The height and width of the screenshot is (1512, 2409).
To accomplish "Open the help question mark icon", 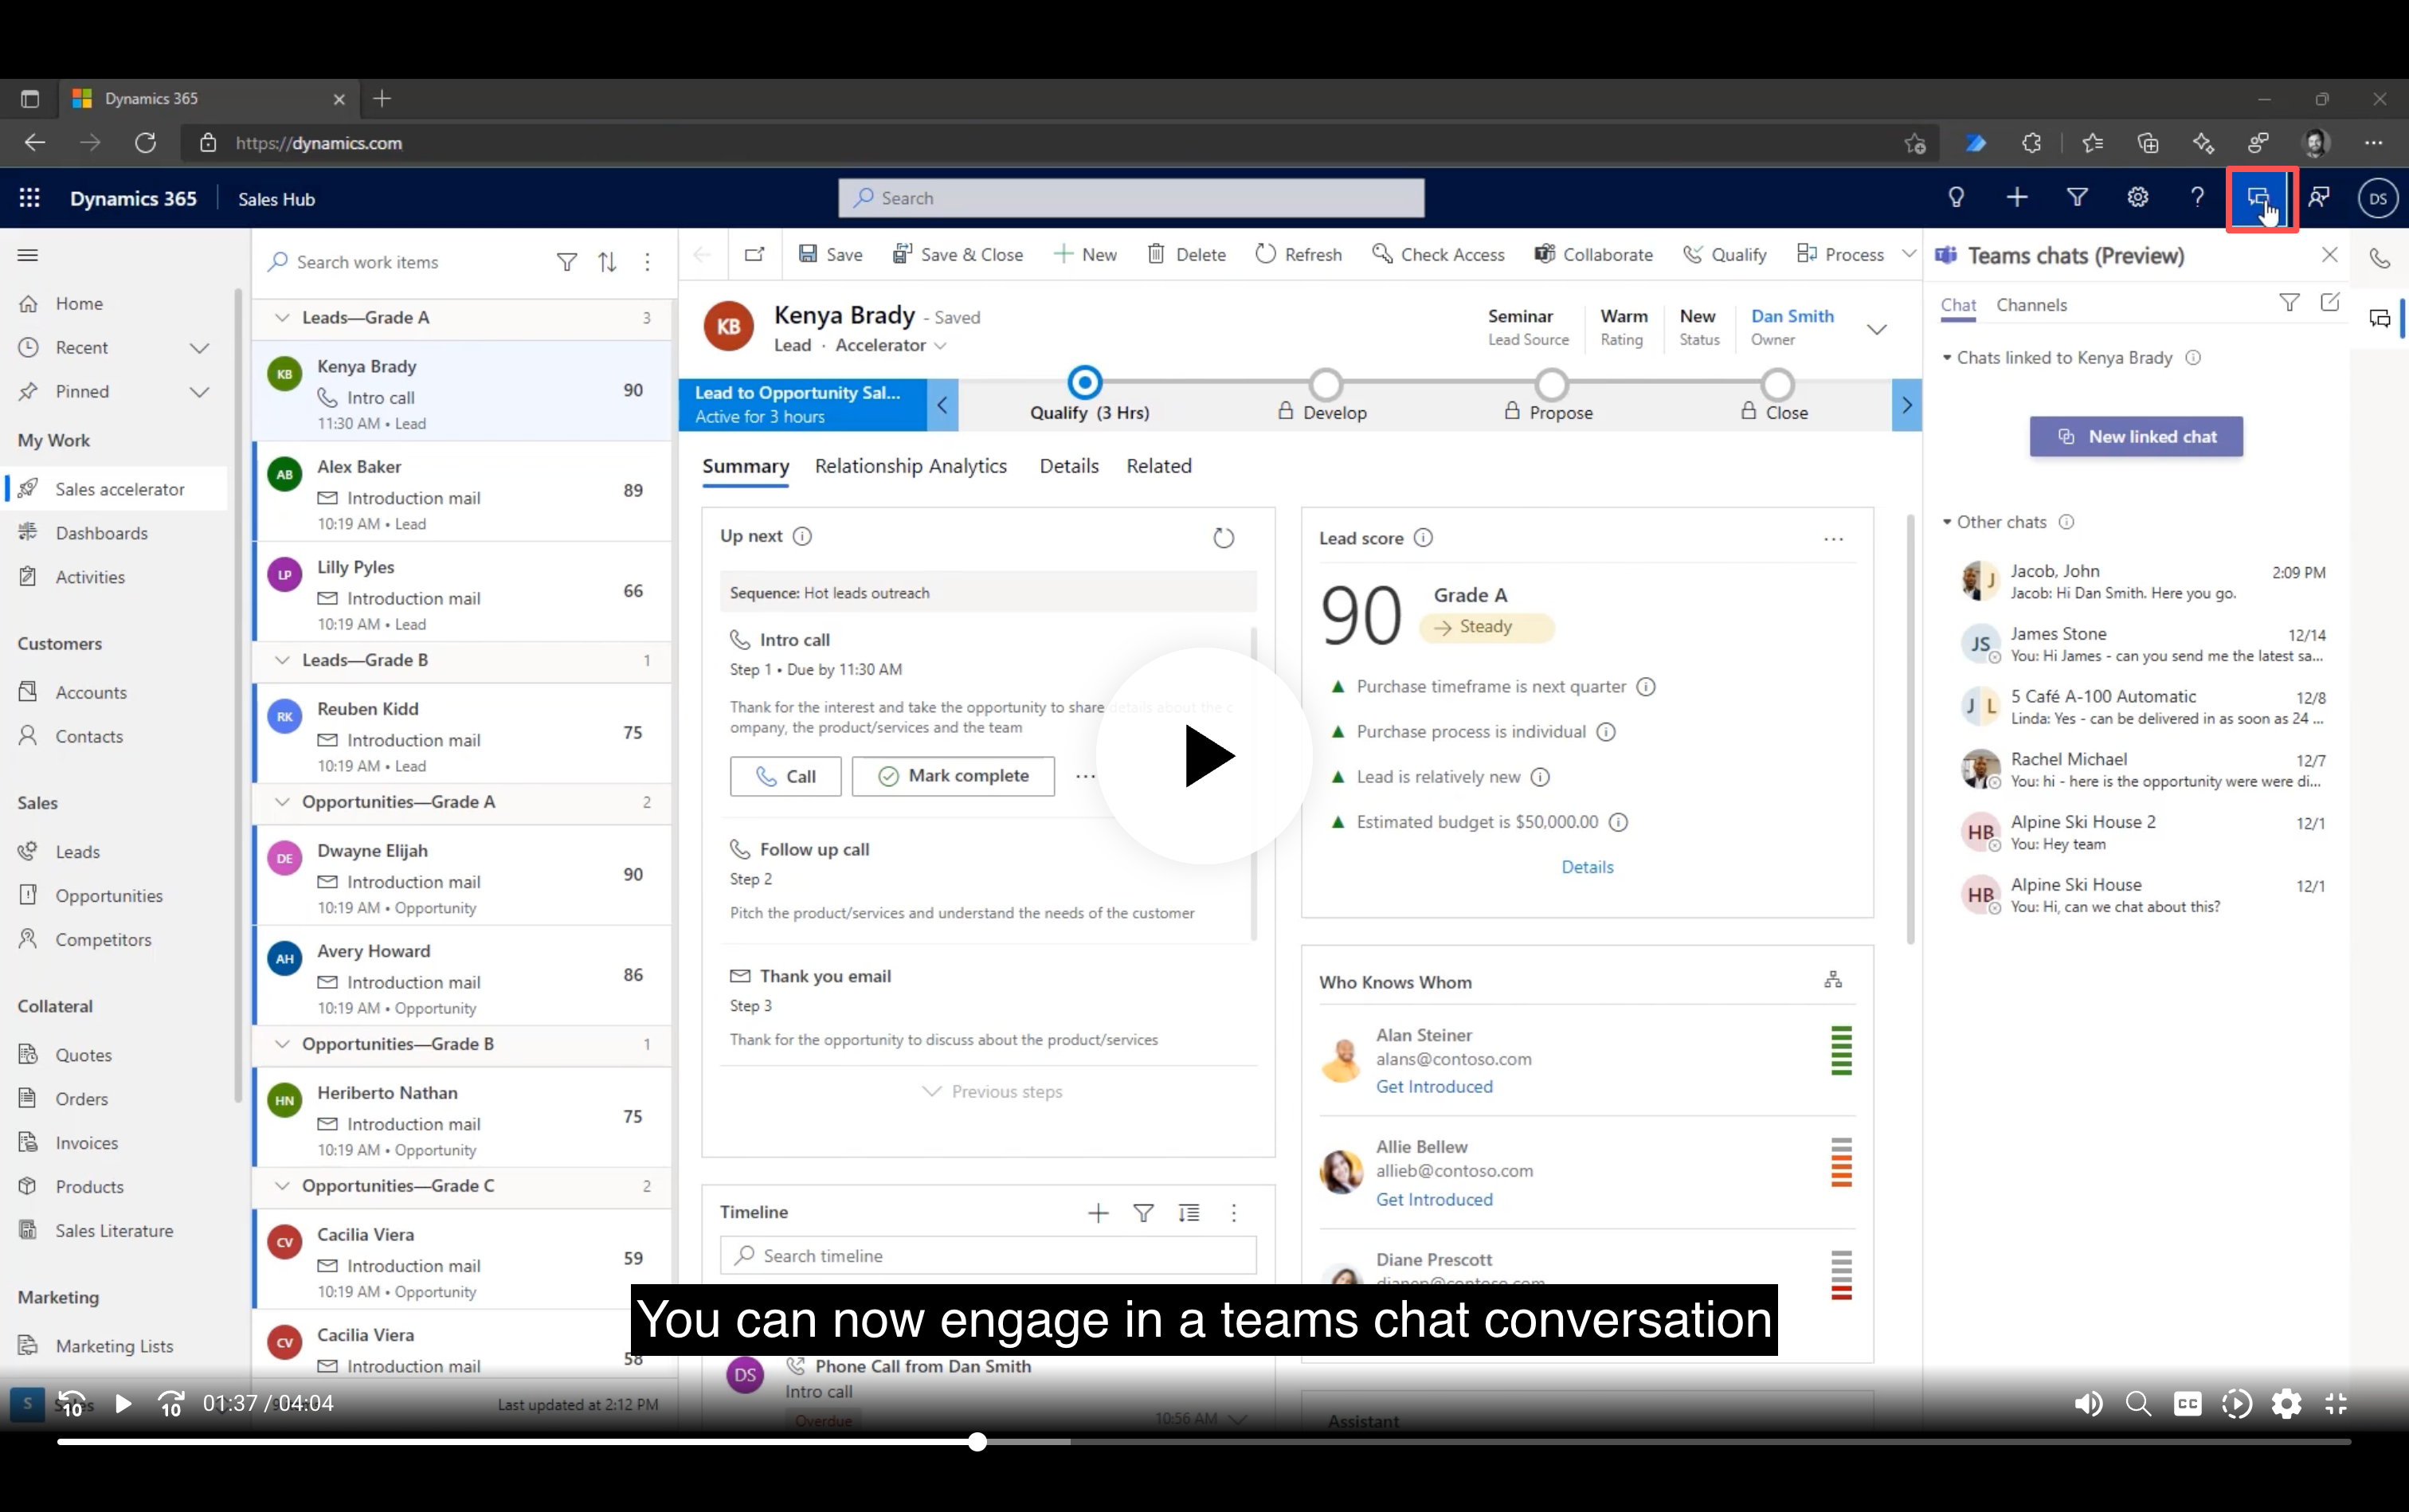I will coord(2197,198).
